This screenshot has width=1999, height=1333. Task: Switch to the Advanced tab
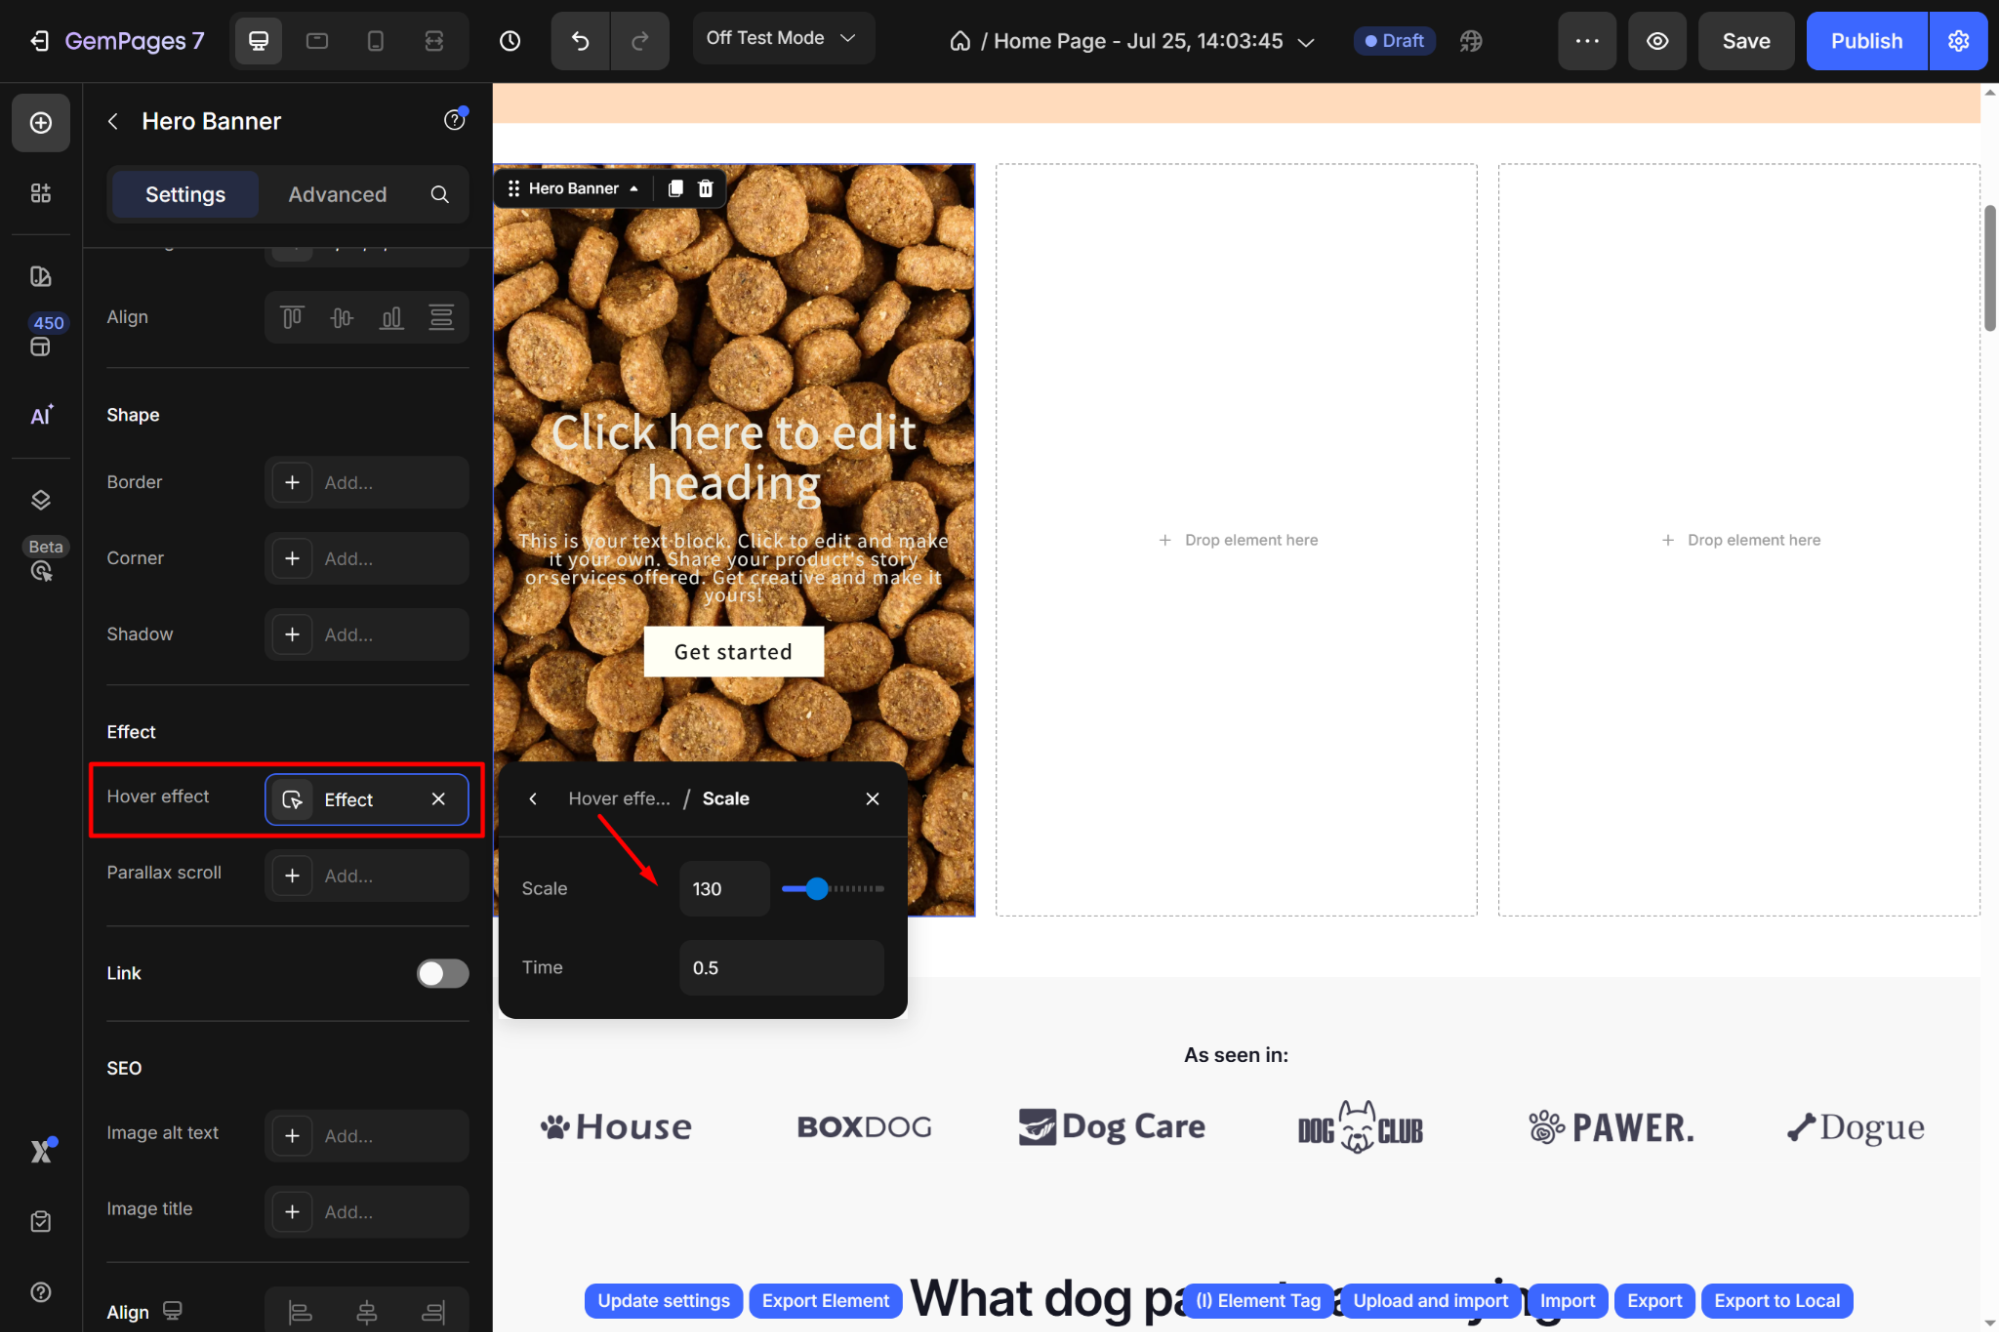pos(337,194)
